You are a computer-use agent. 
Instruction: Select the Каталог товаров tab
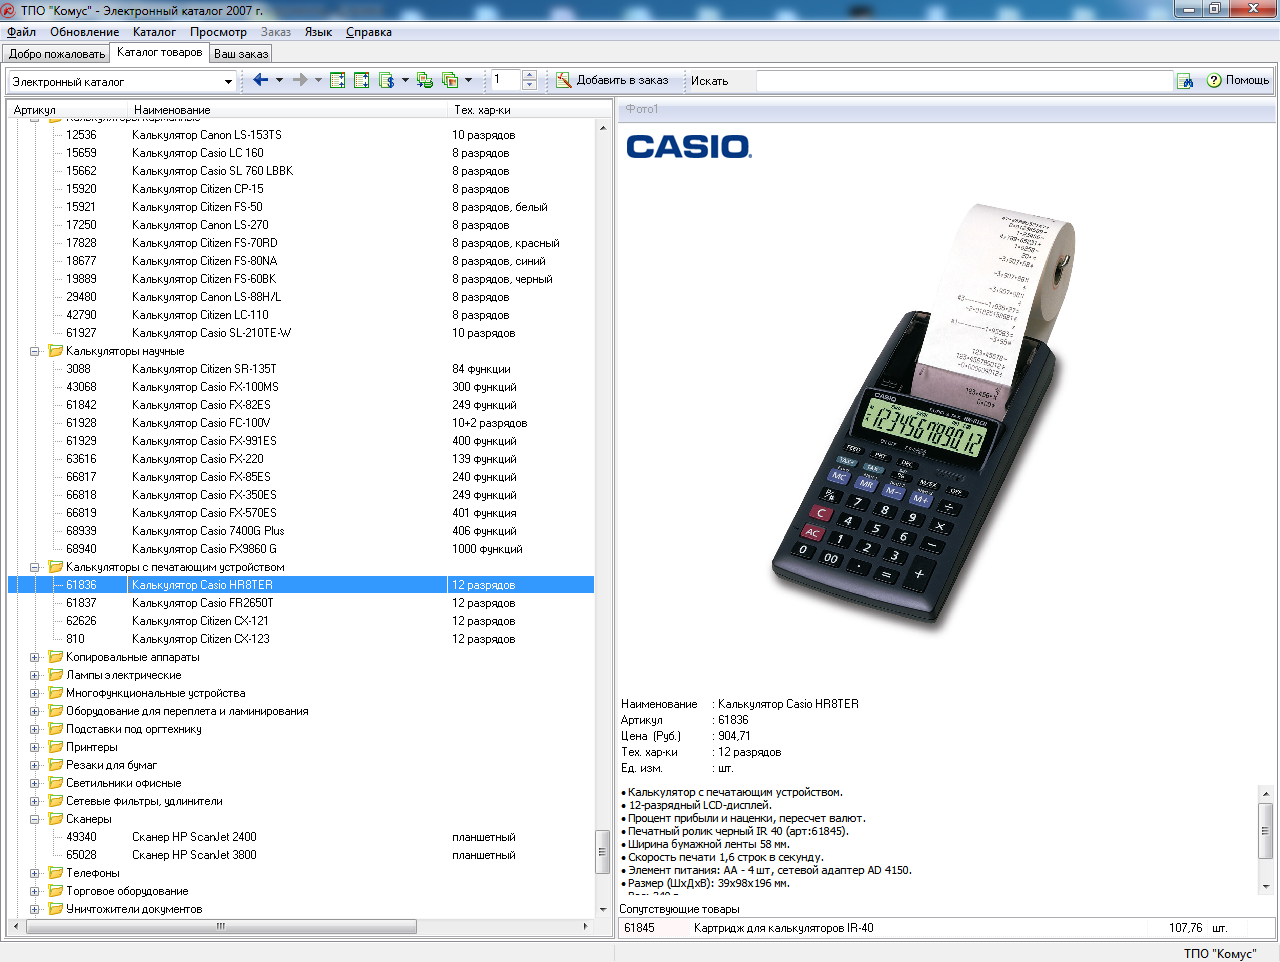click(x=160, y=52)
